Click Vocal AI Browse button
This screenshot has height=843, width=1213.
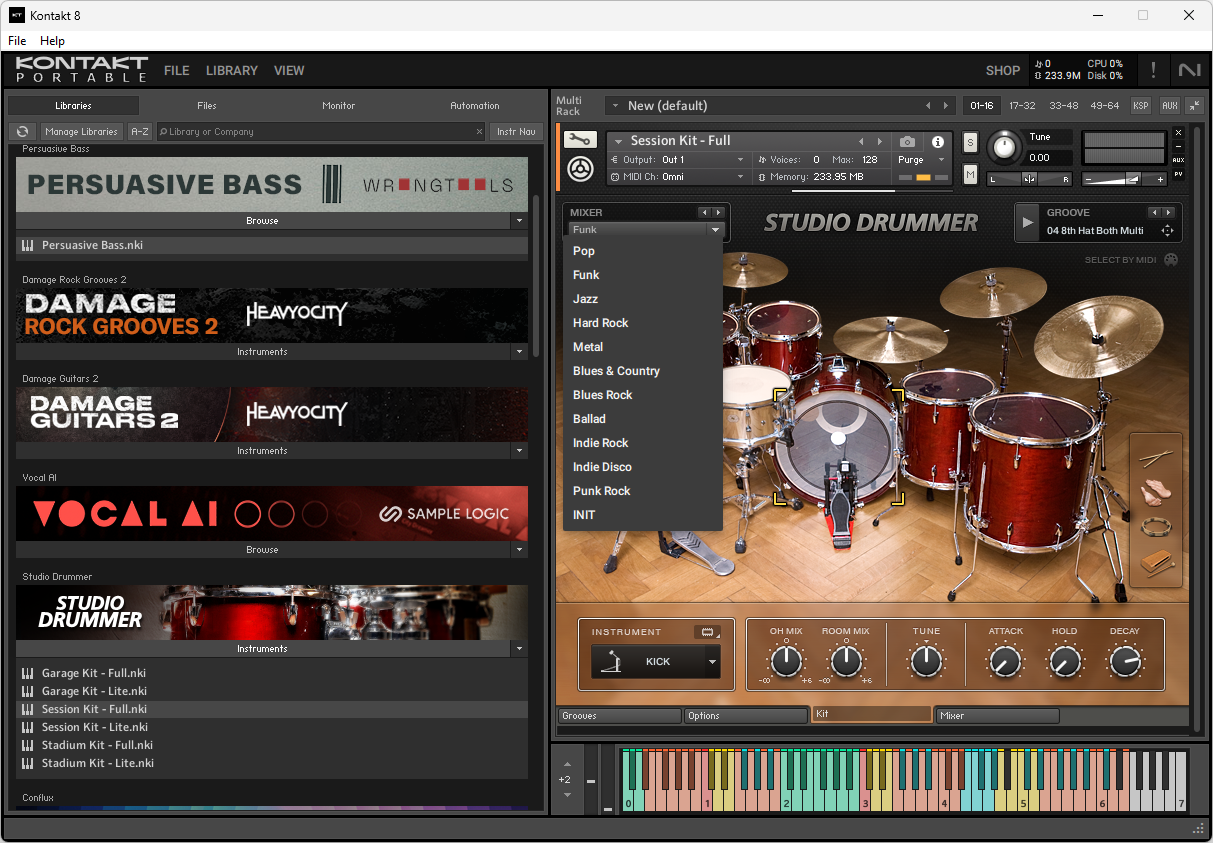[262, 550]
